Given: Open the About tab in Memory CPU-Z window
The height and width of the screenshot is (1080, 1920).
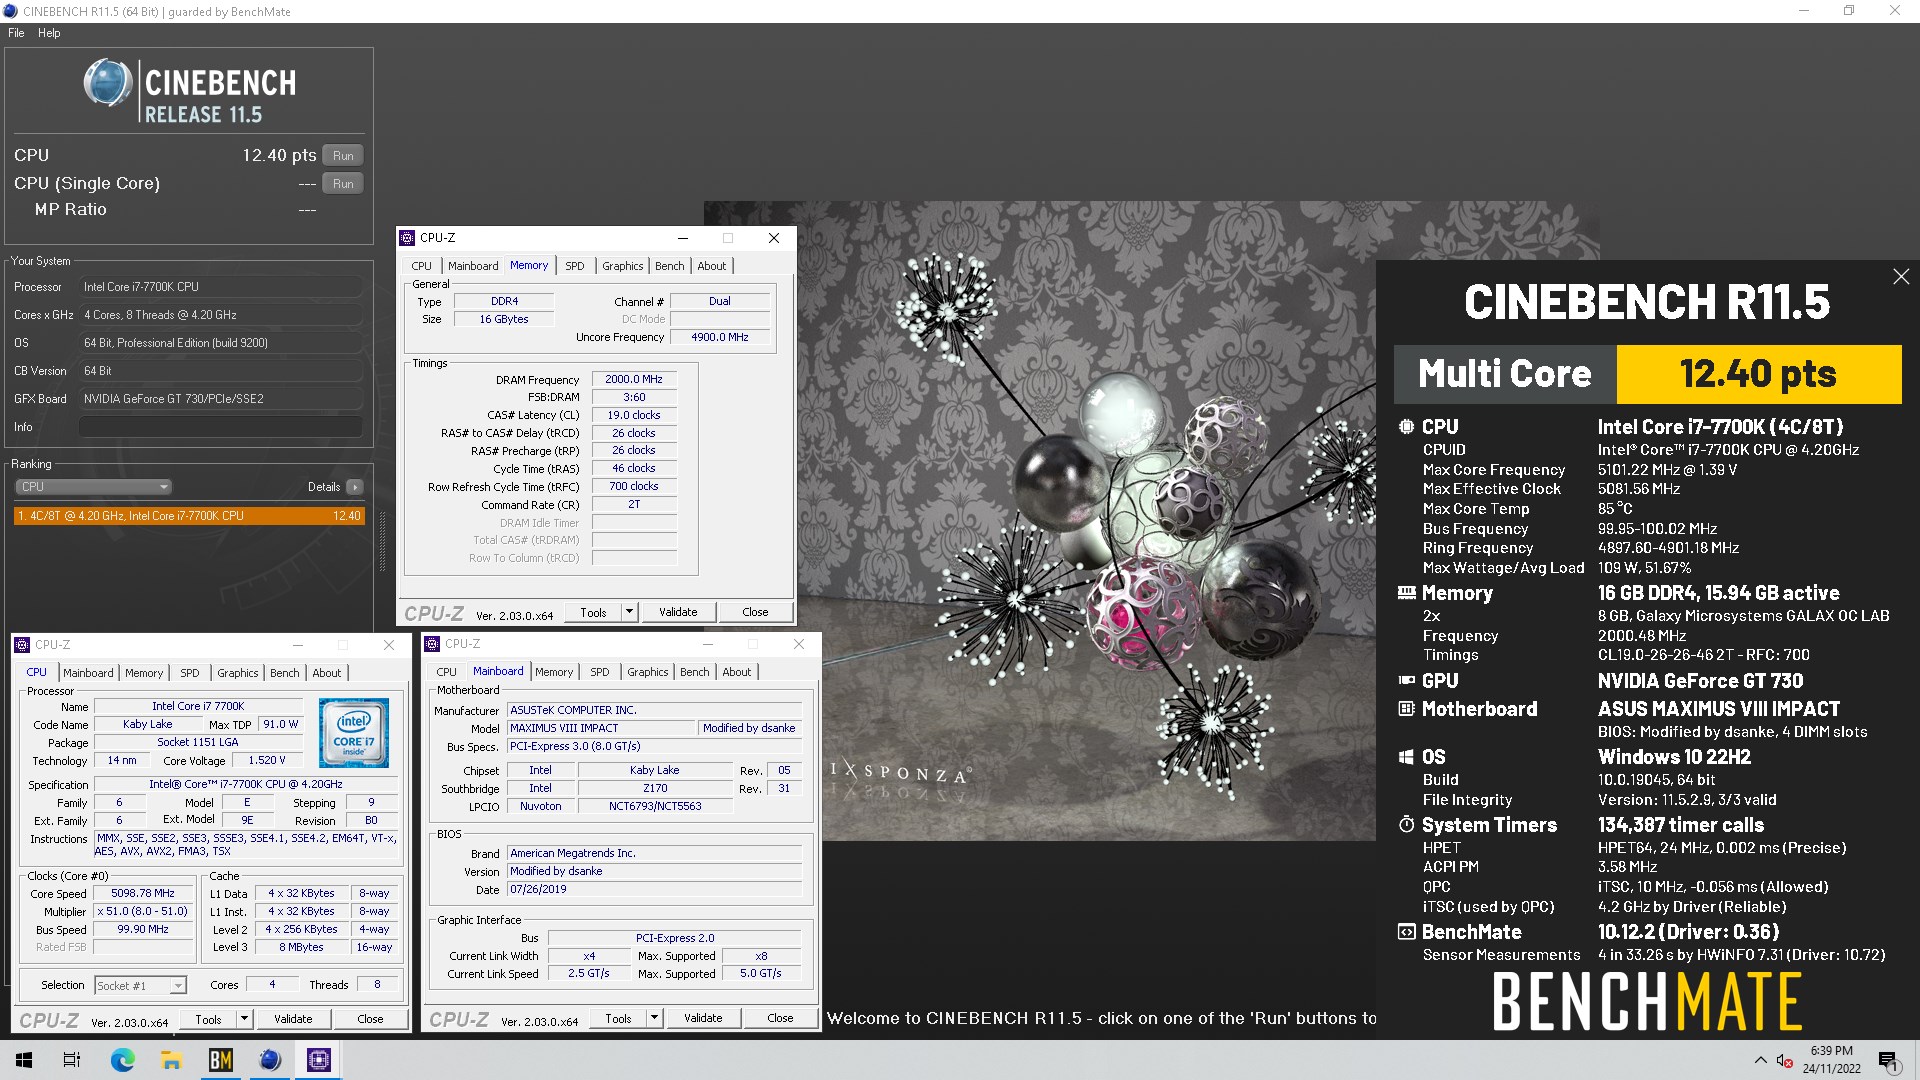Looking at the screenshot, I should tap(712, 266).
